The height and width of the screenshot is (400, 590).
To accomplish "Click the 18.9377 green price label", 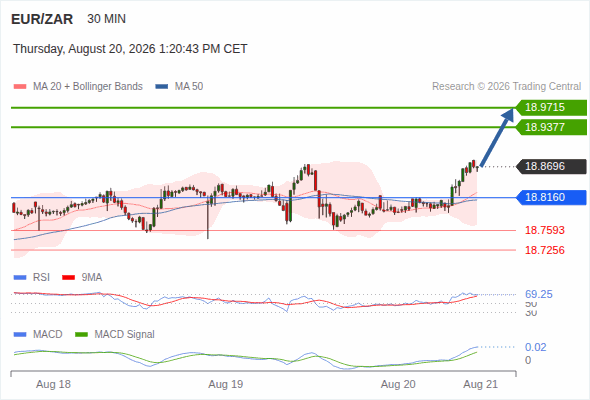I will pos(551,127).
